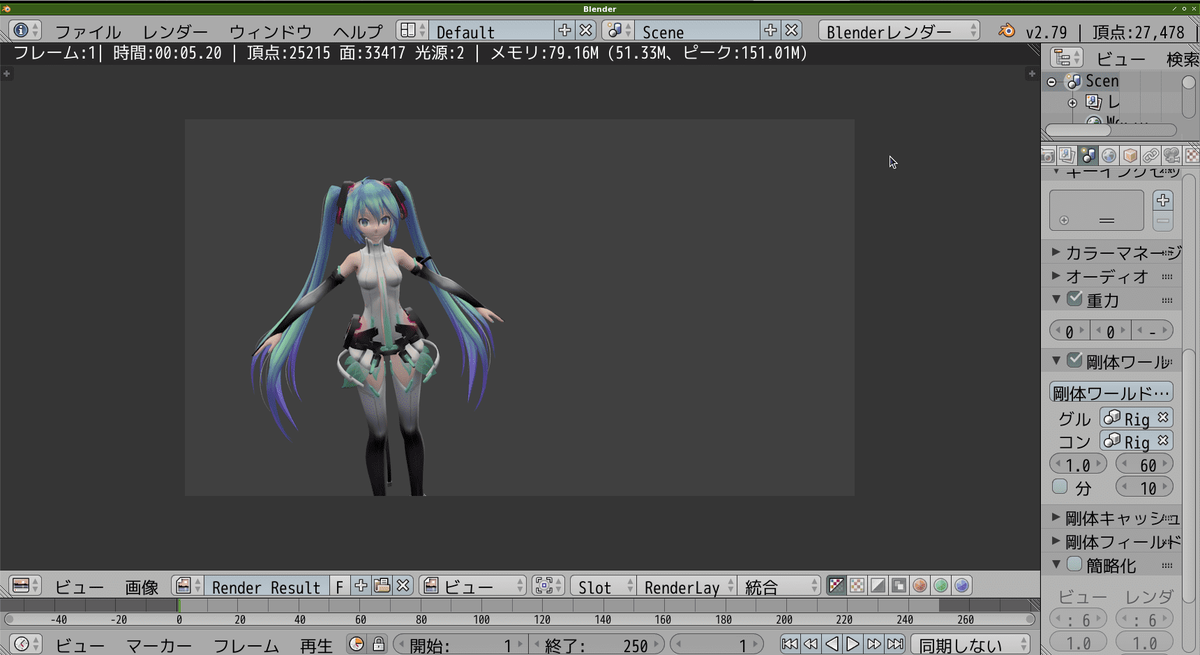
Task: Open the Texture properties tab (checker icon)
Action: point(1192,155)
